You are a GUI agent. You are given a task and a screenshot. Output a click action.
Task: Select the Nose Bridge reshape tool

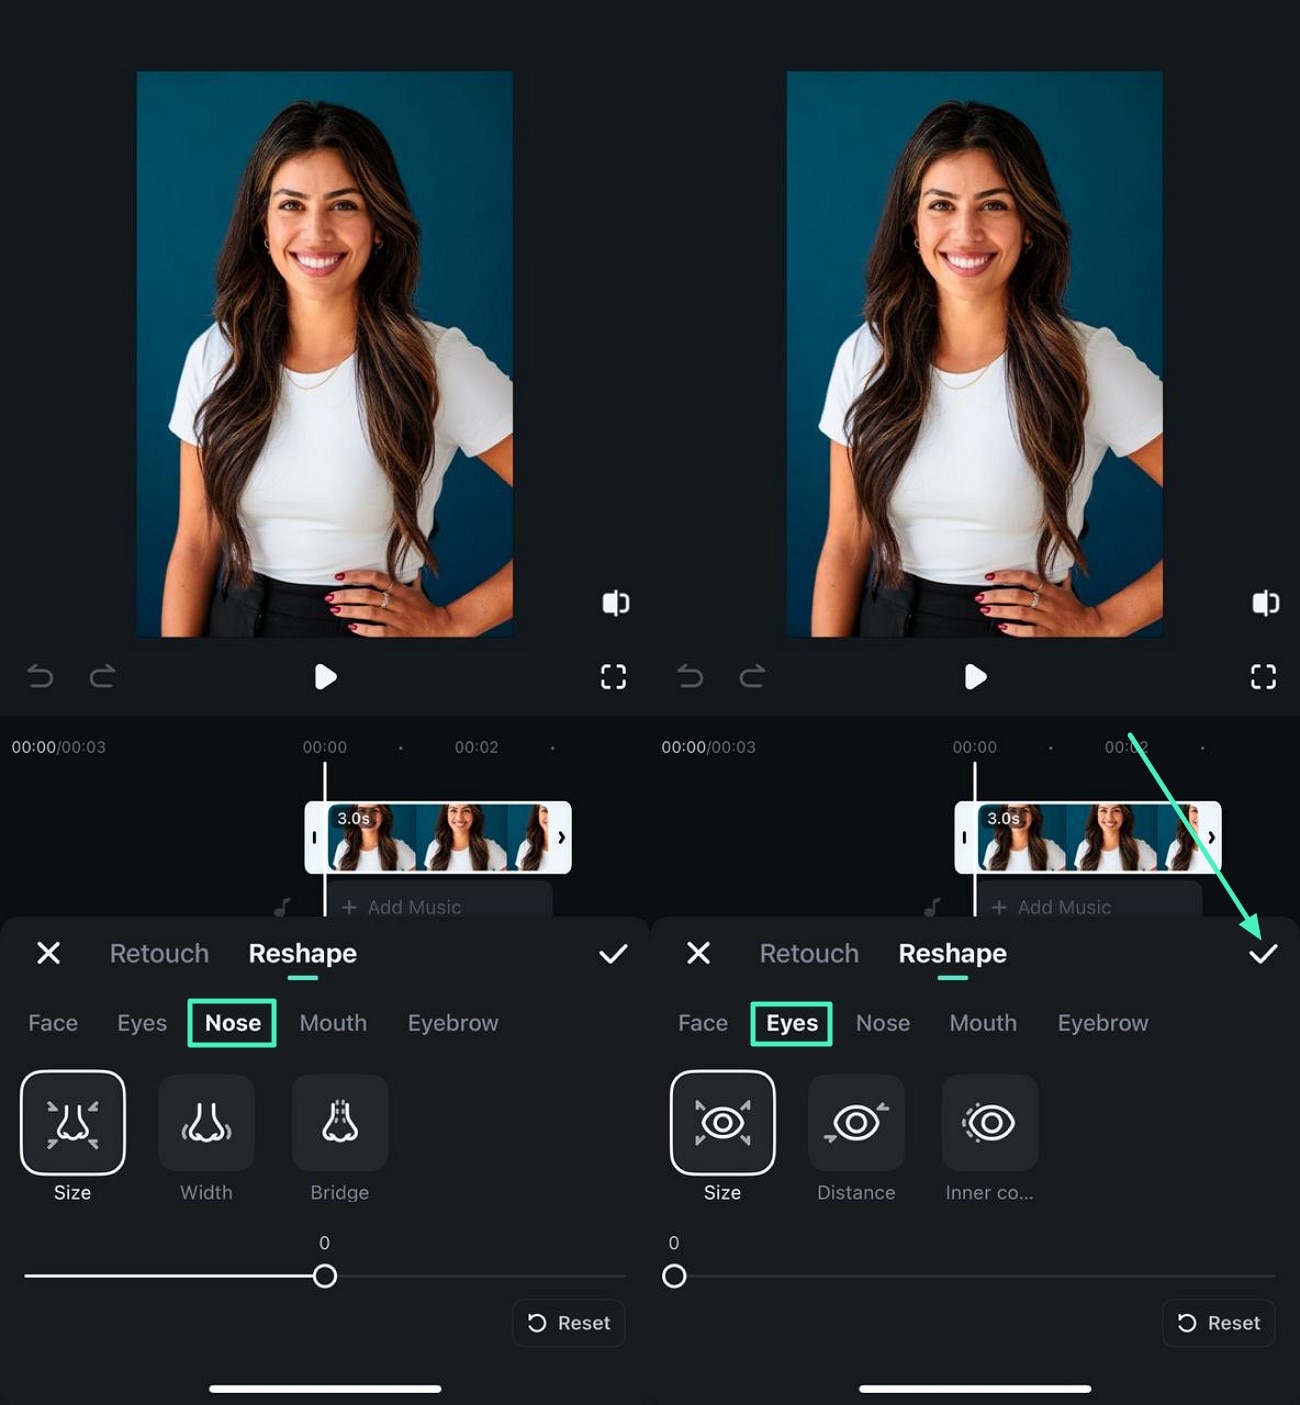339,1122
